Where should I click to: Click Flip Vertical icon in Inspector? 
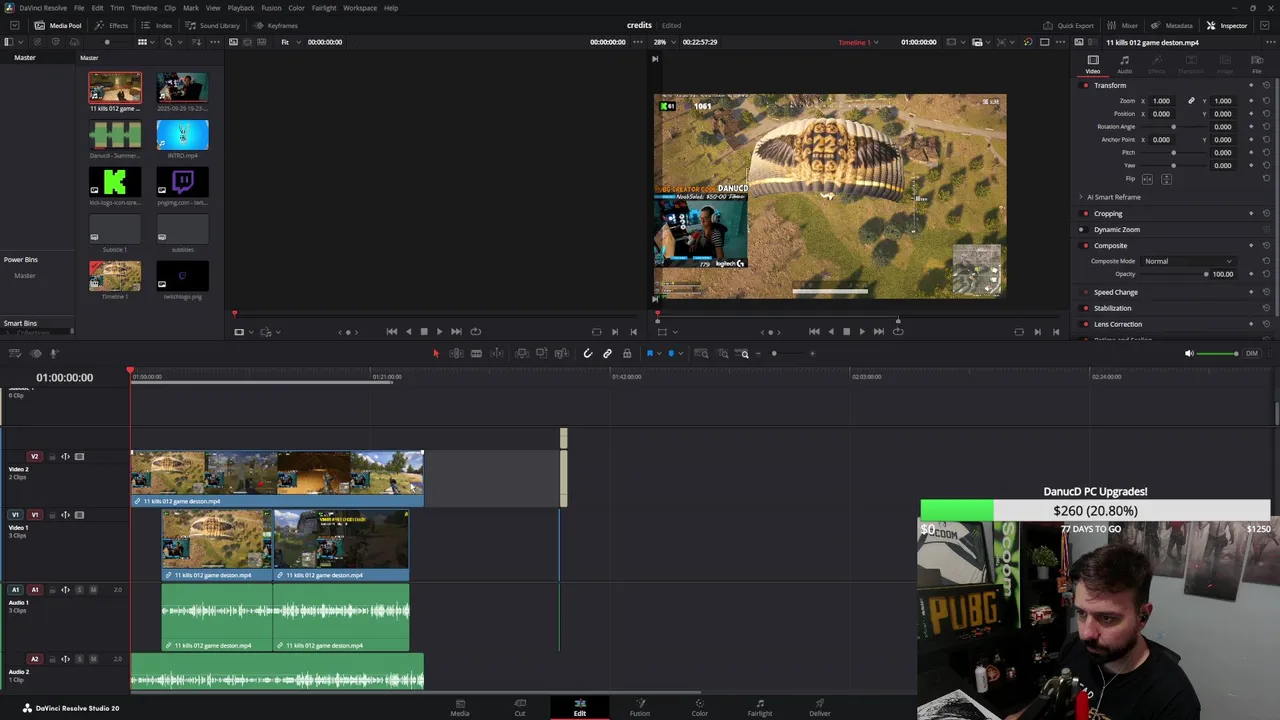(x=1166, y=179)
